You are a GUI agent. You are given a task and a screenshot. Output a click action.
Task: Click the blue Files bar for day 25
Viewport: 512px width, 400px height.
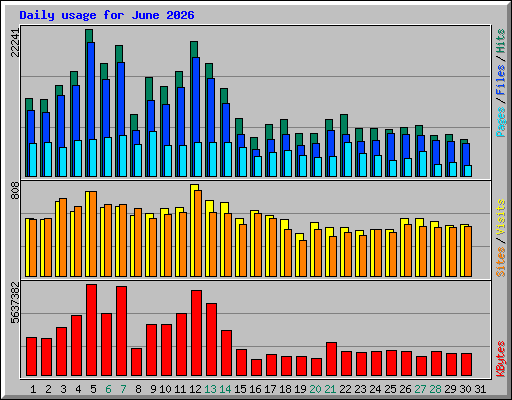(391, 147)
